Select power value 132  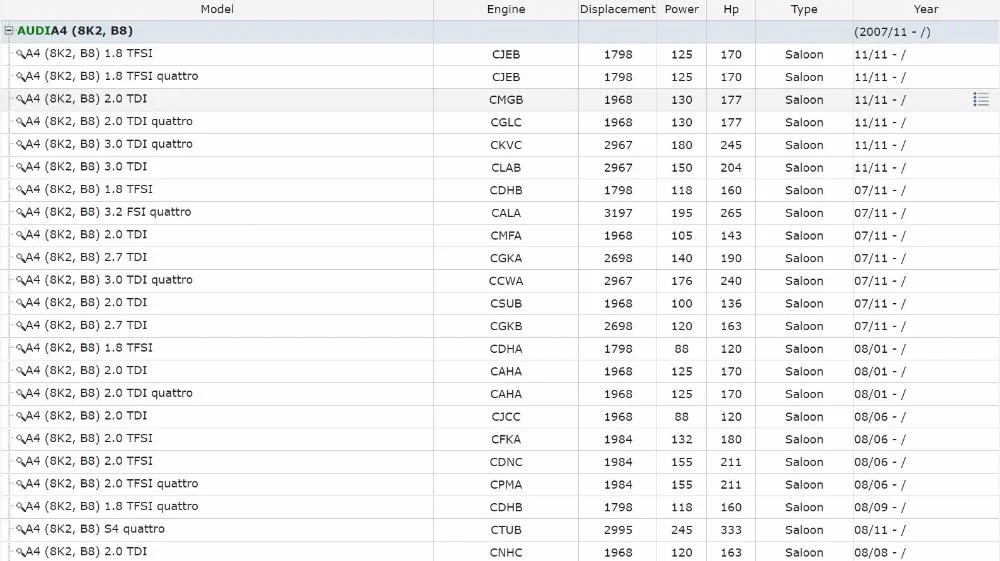coord(681,439)
